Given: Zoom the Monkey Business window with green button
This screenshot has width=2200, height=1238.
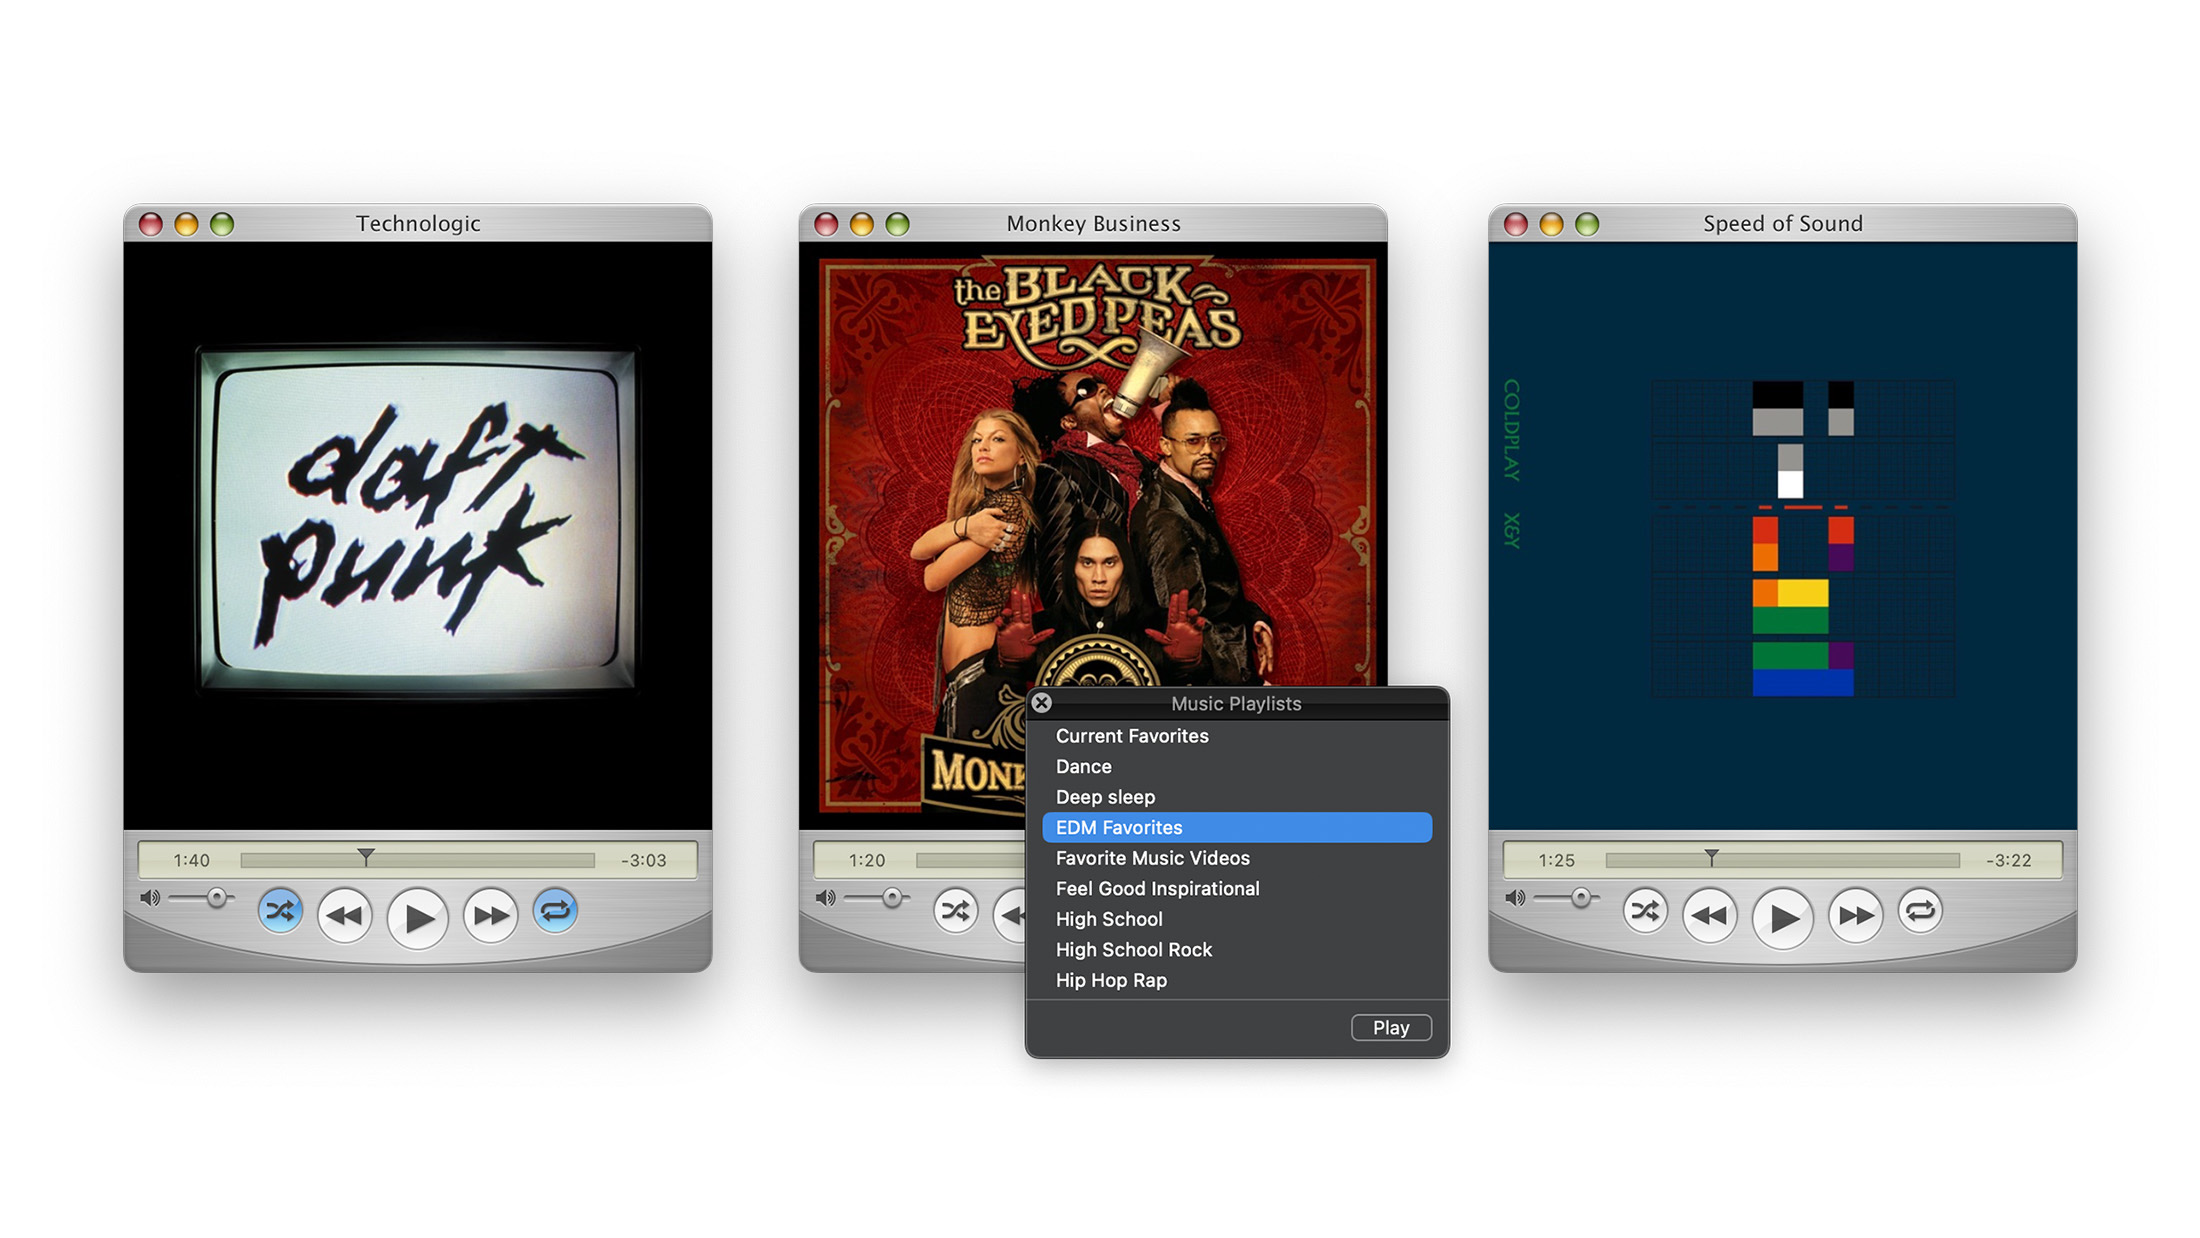Looking at the screenshot, I should (x=898, y=224).
